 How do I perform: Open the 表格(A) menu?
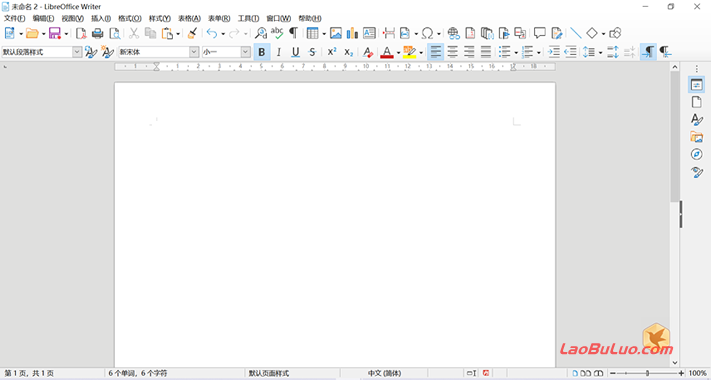tap(189, 19)
